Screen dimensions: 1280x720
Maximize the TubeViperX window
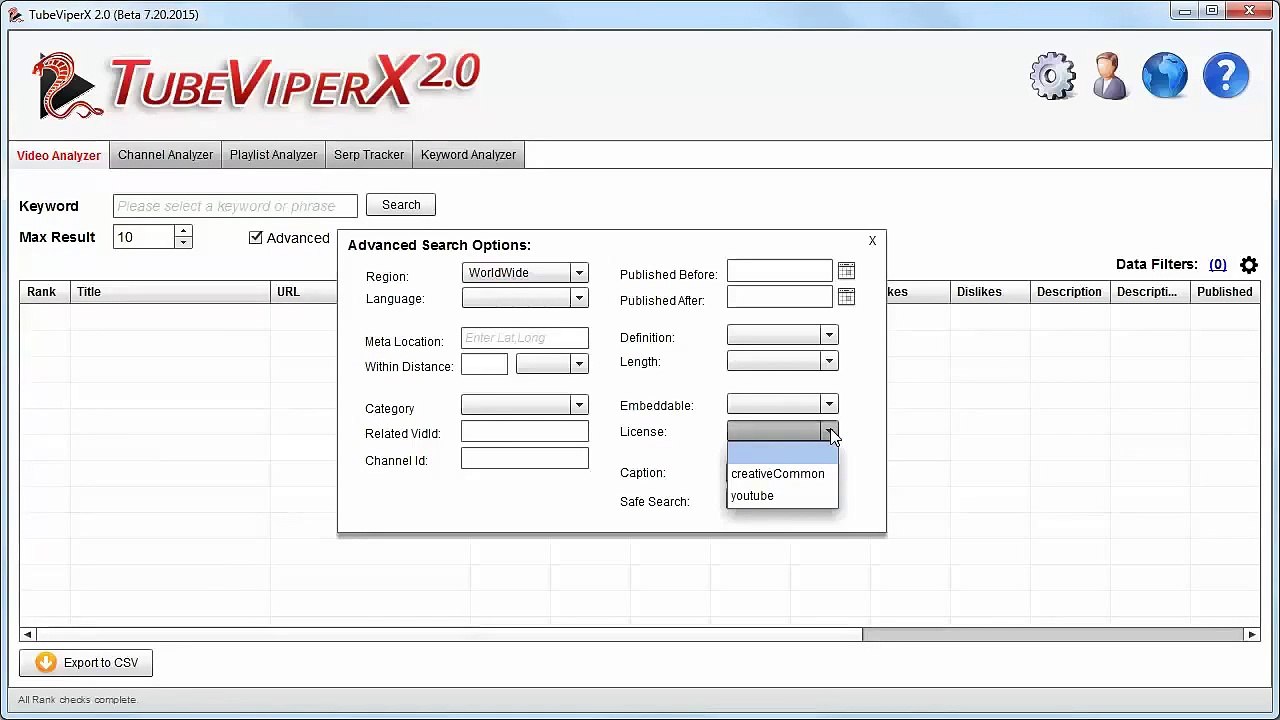tap(1212, 11)
